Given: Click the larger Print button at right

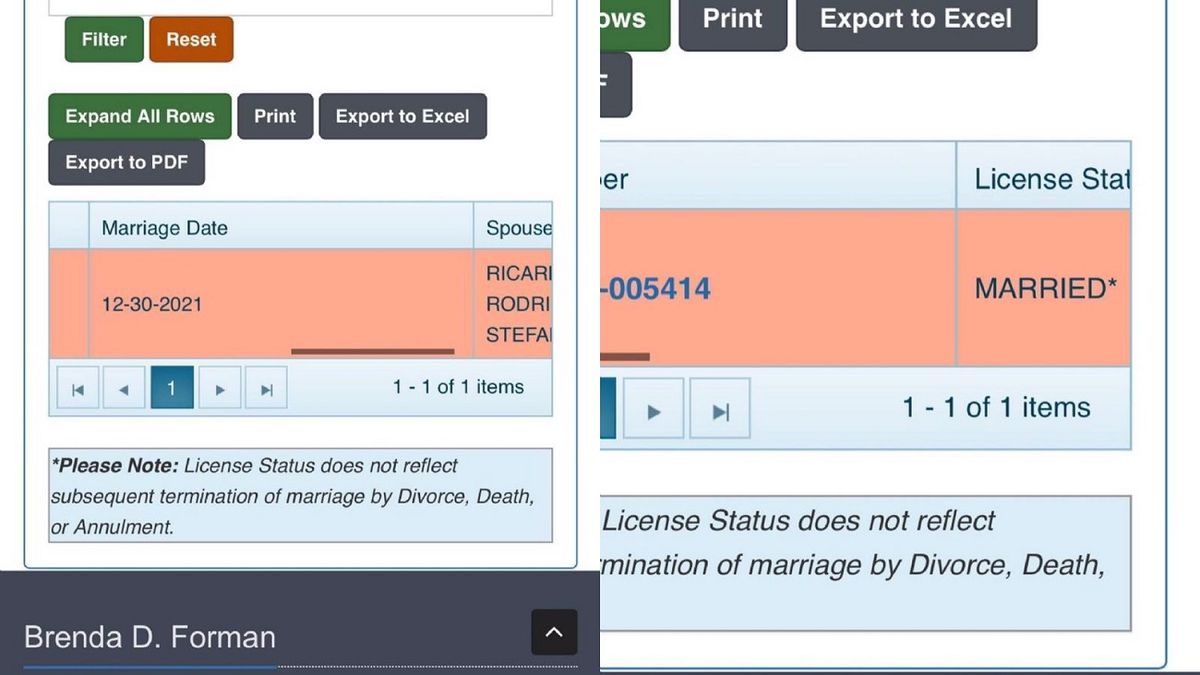Looking at the screenshot, I should click(732, 19).
